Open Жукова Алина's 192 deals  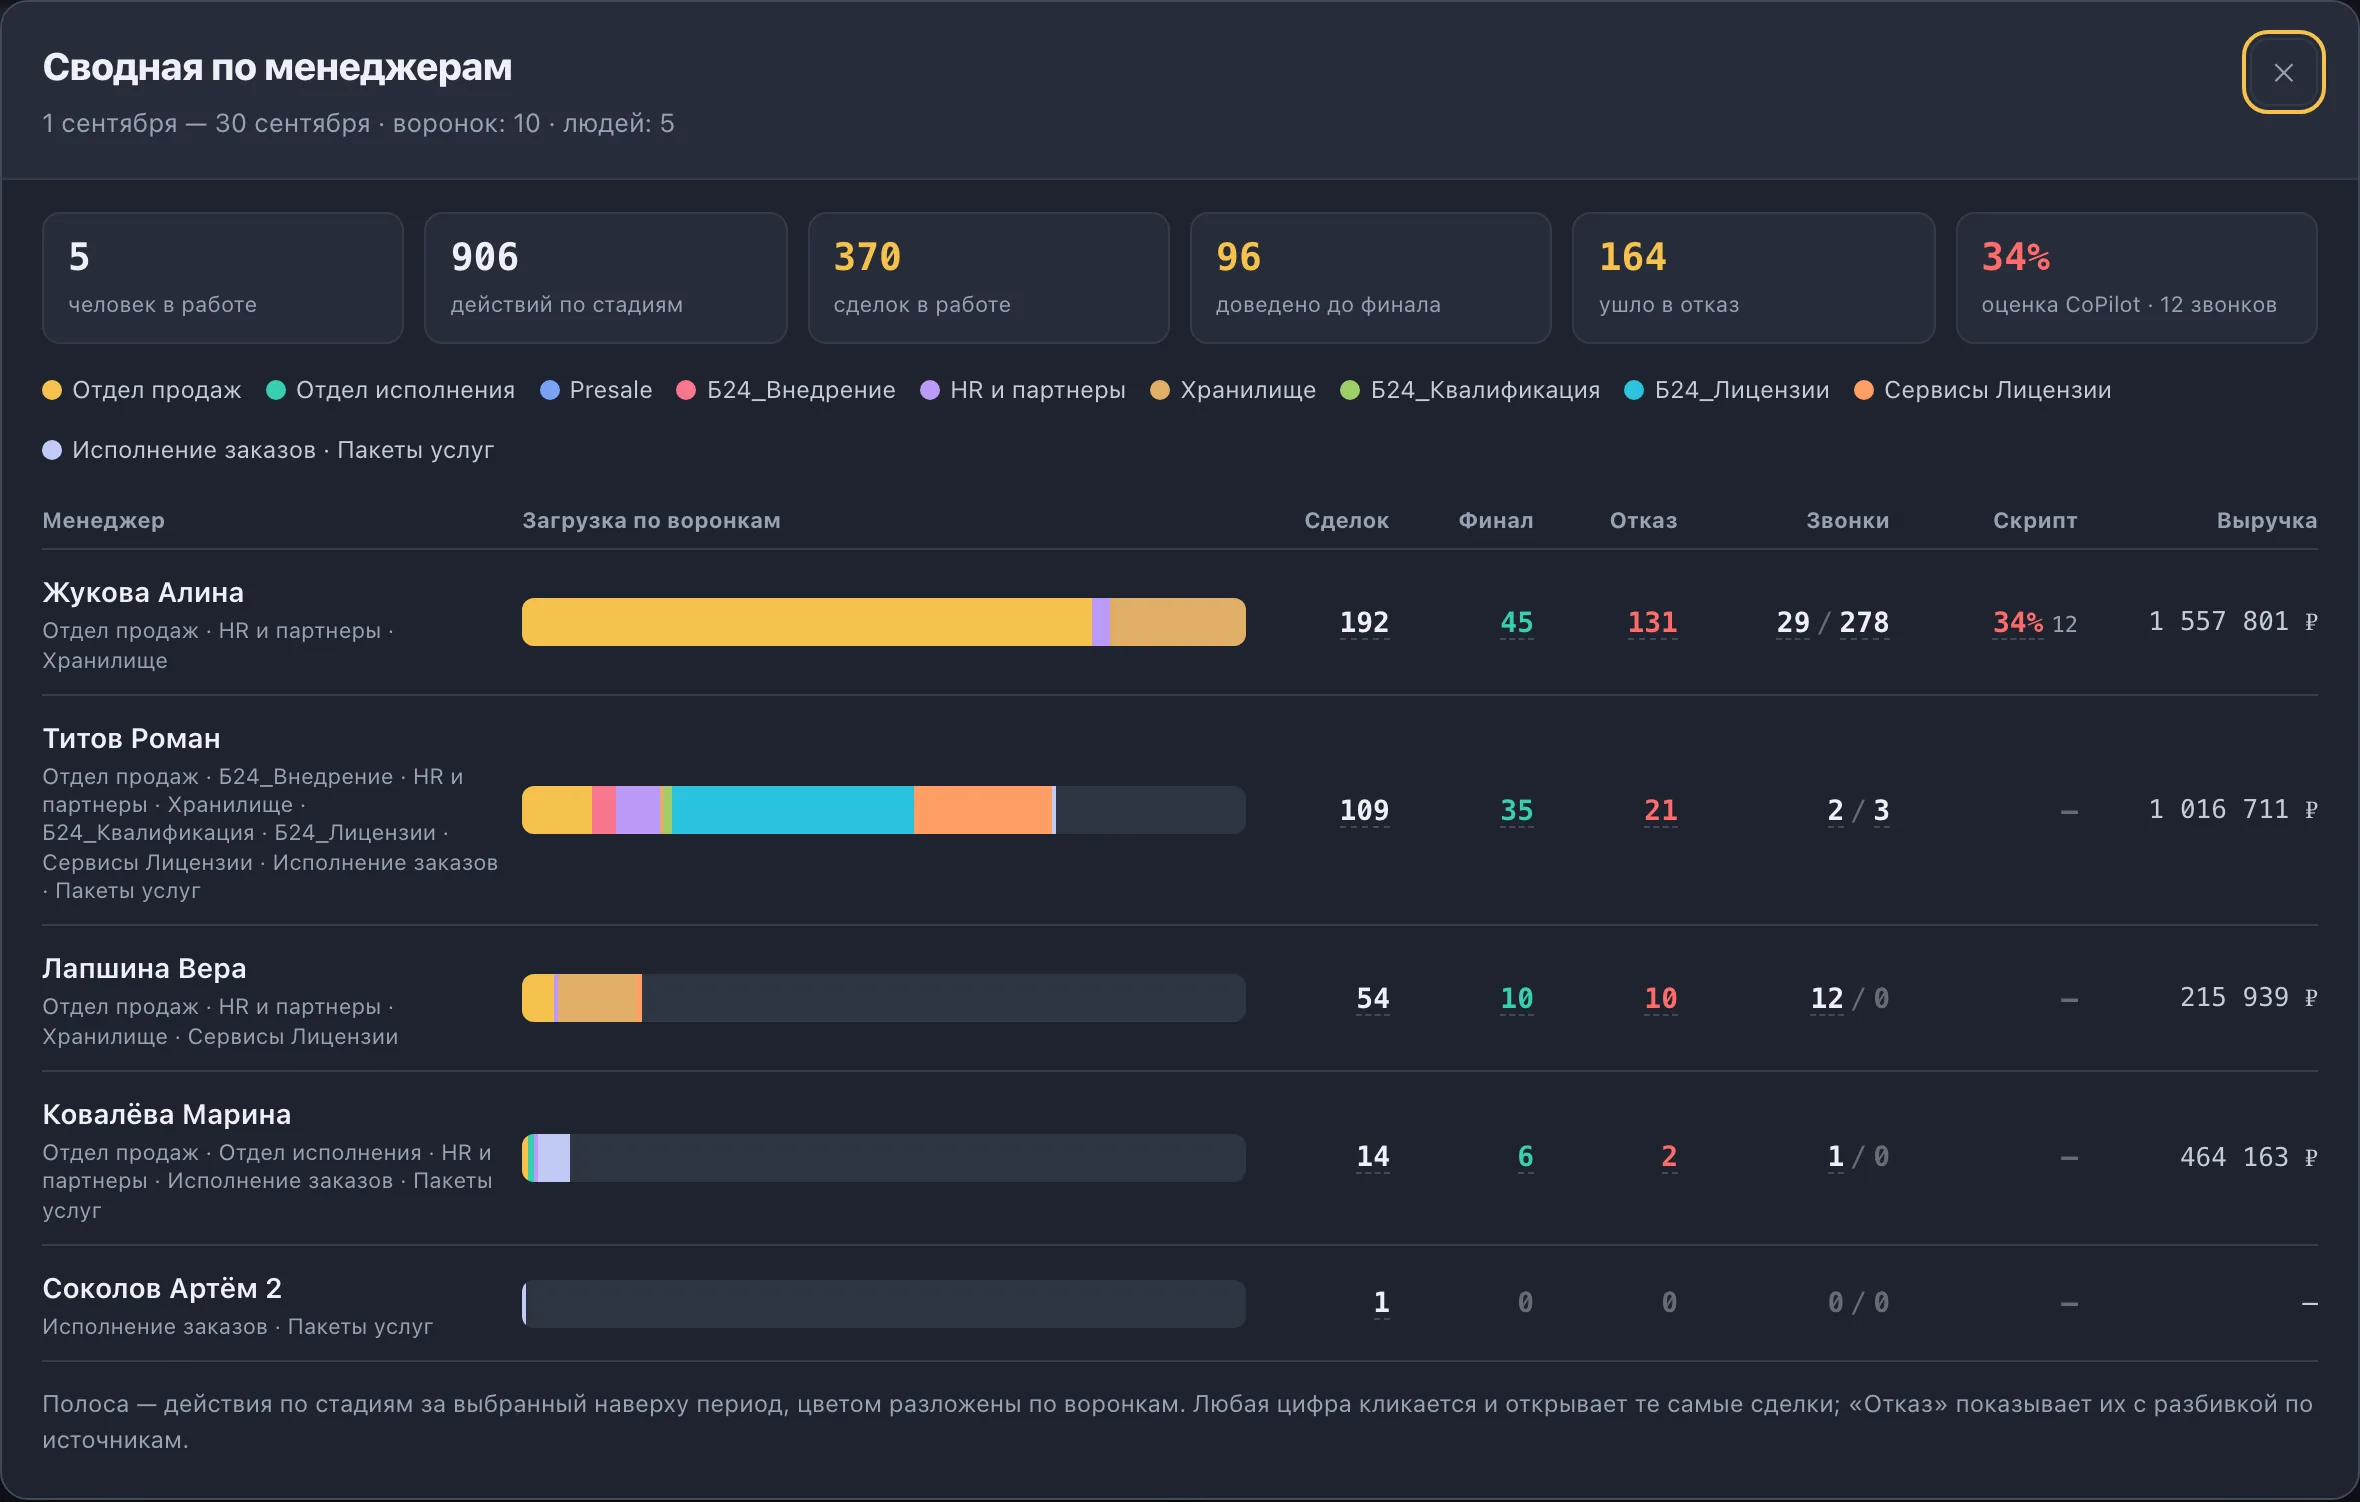1364,622
